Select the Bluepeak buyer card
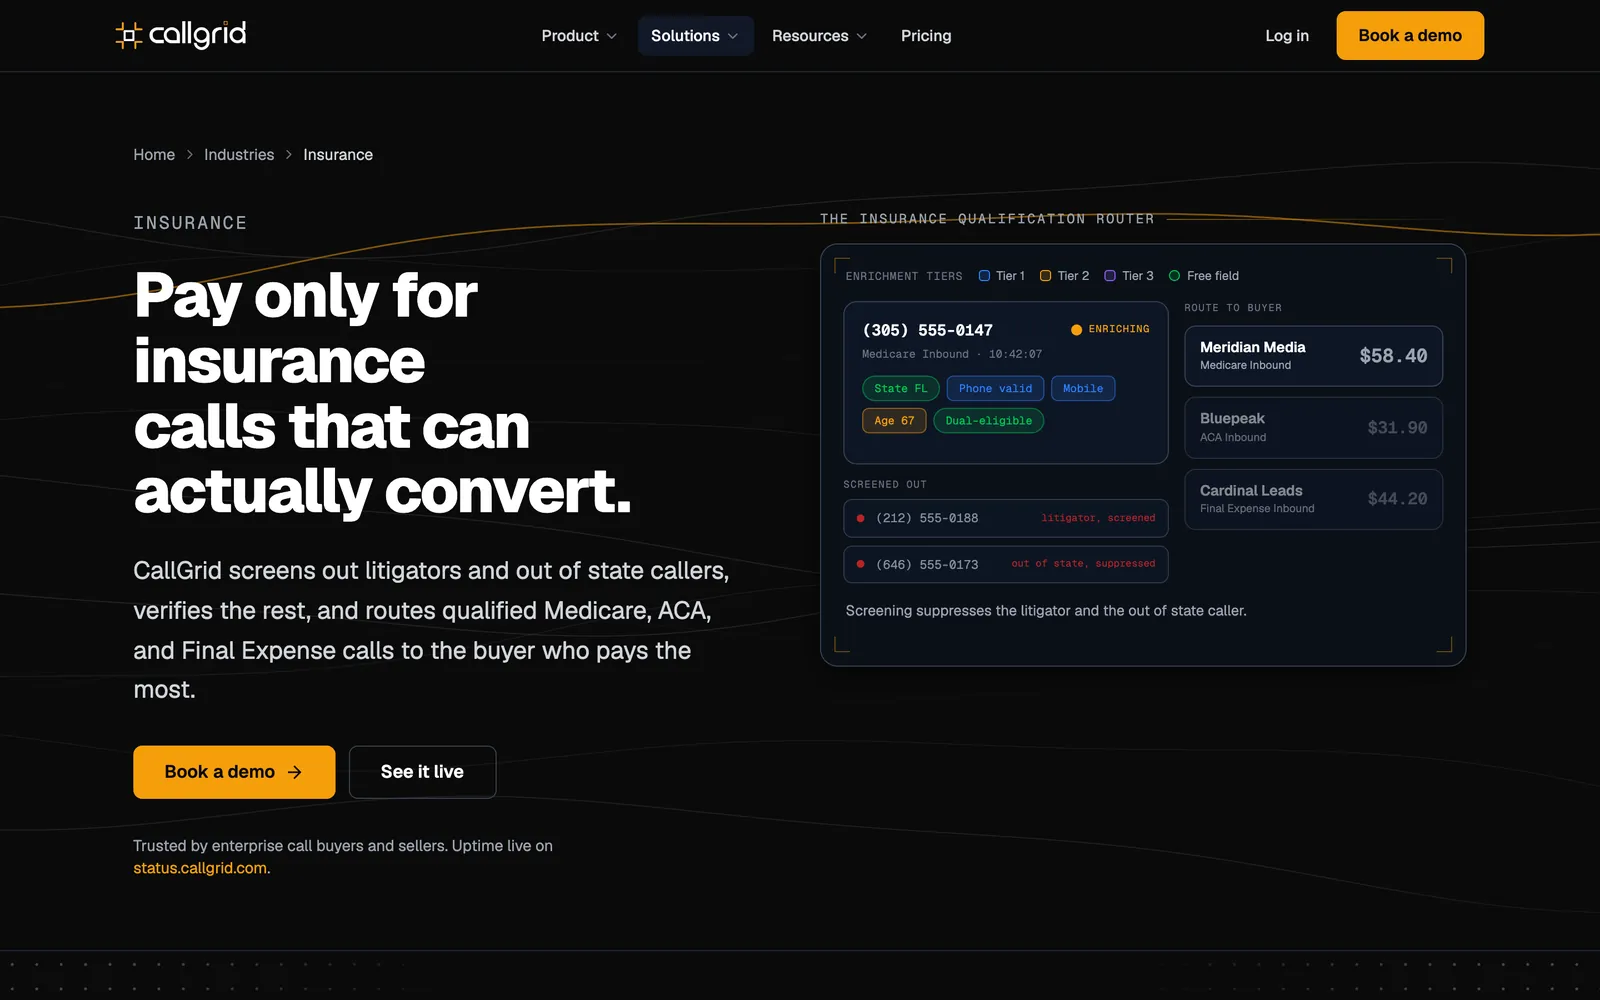 point(1313,428)
